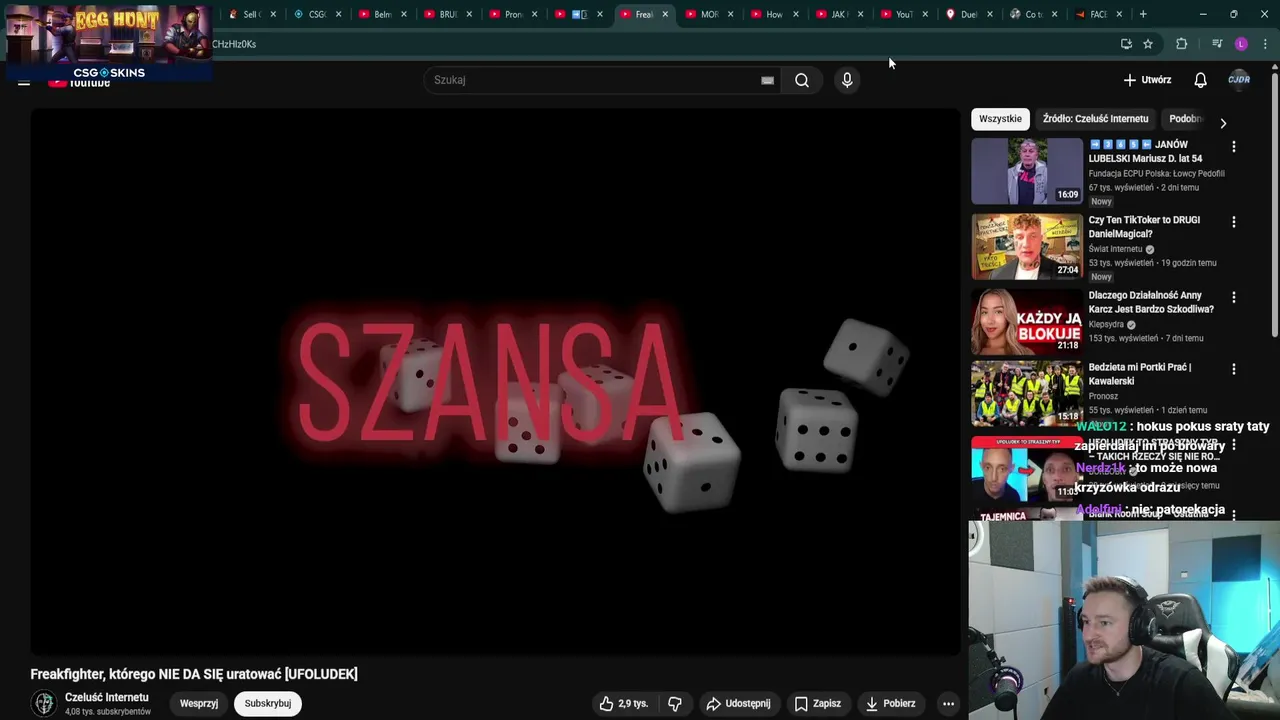The image size is (1280, 720).
Task: Switch to the How browser tab
Action: click(x=773, y=14)
